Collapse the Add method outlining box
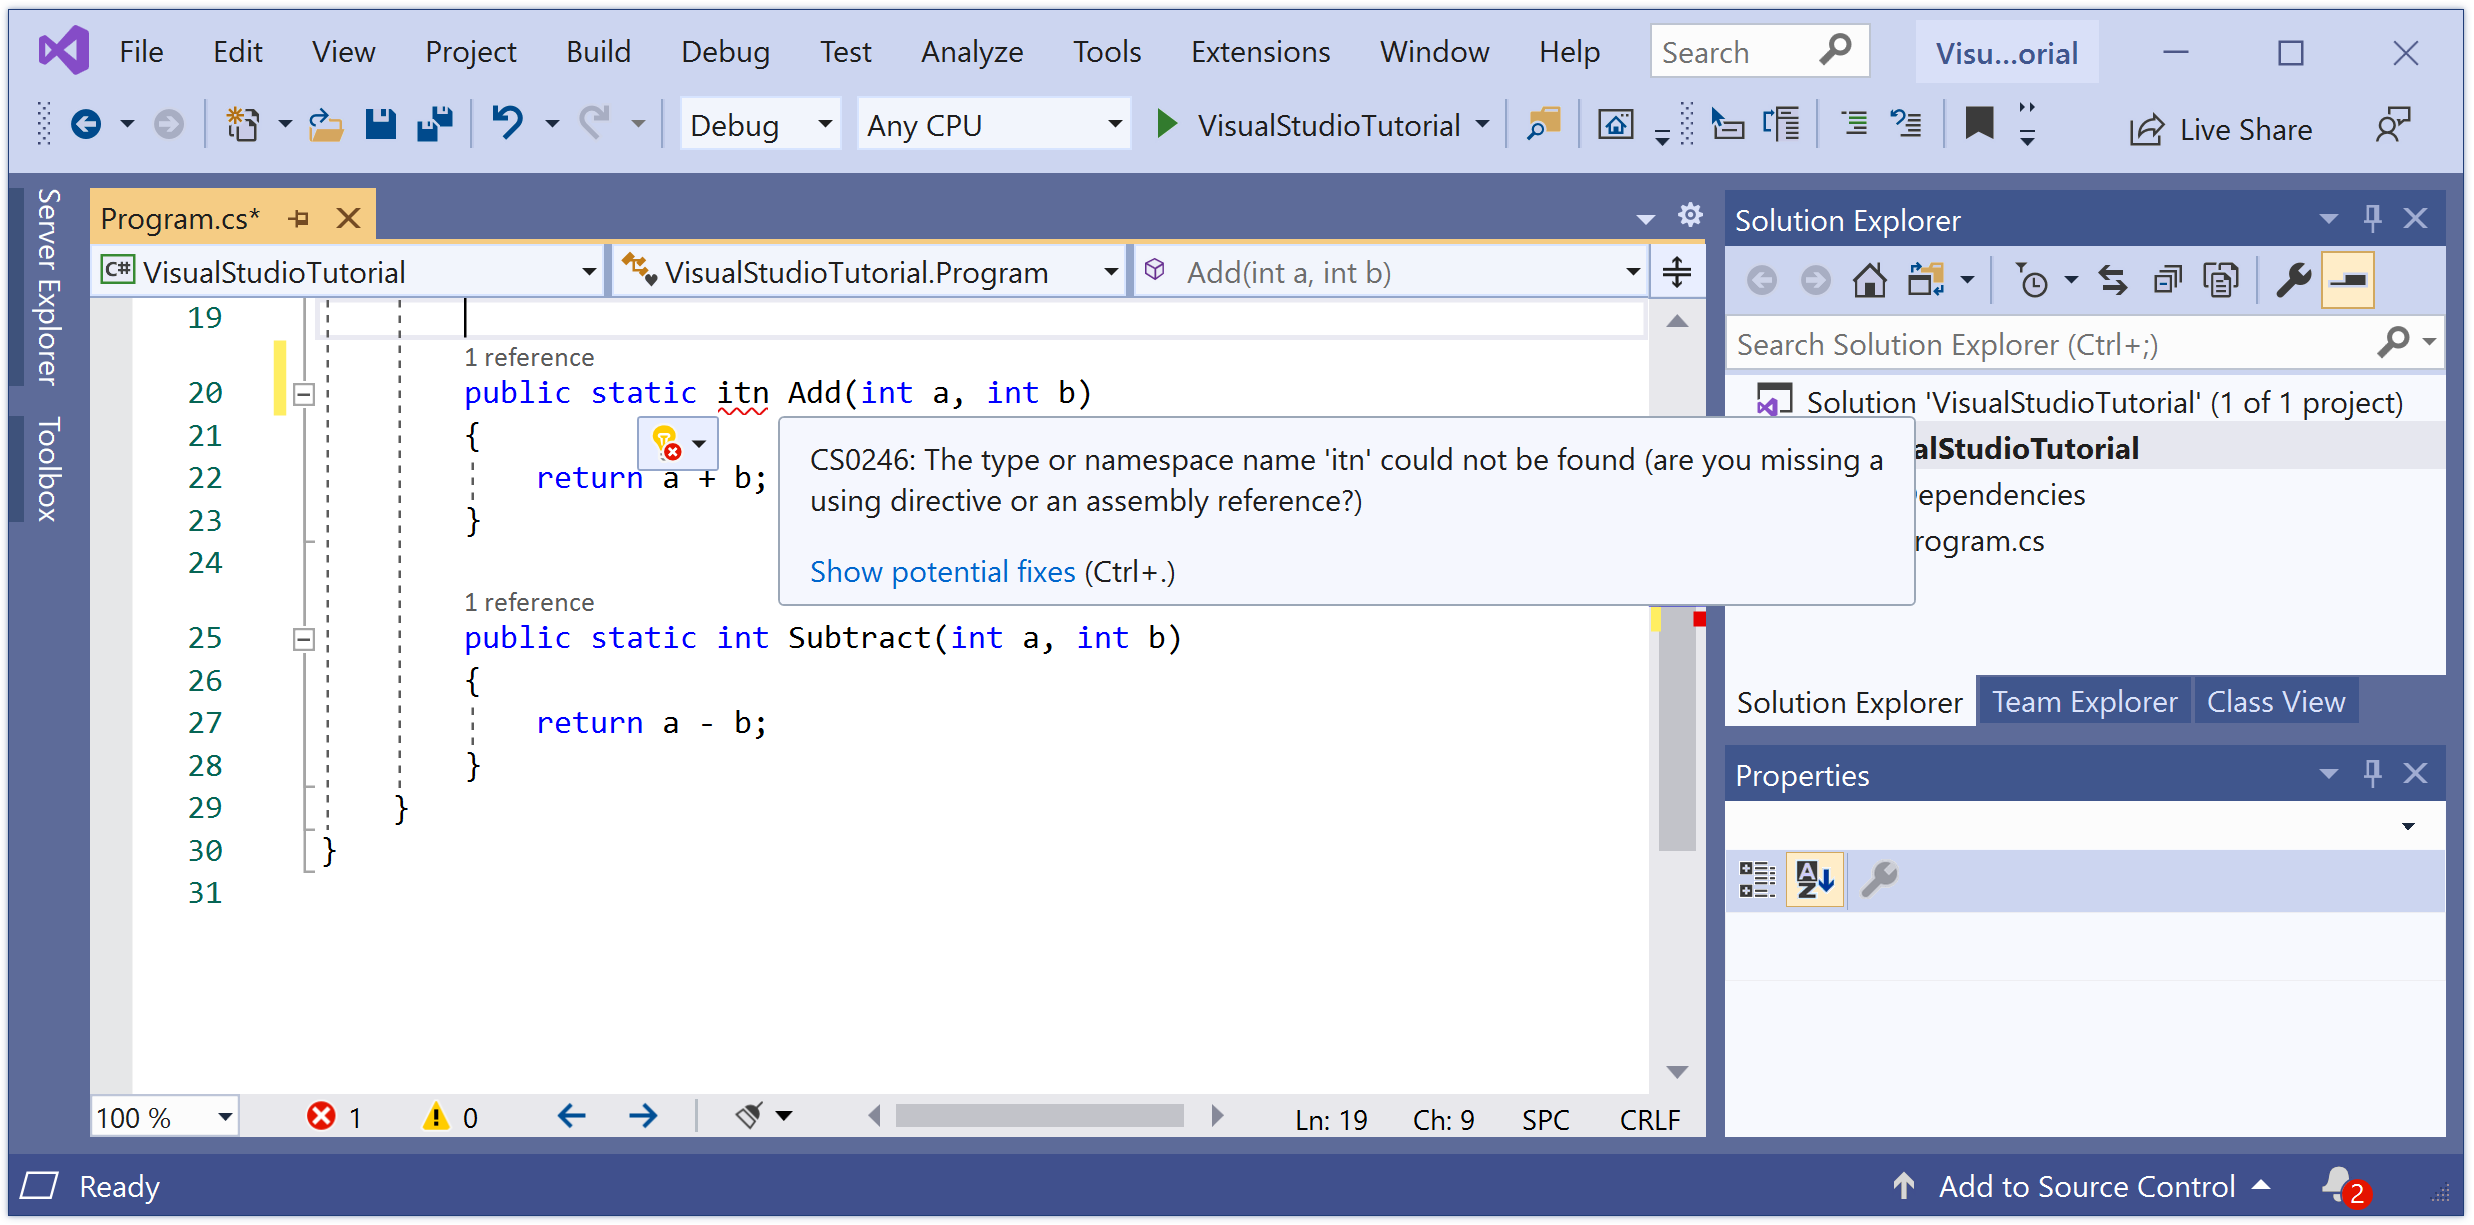The height and width of the screenshot is (1225, 2474). point(304,394)
